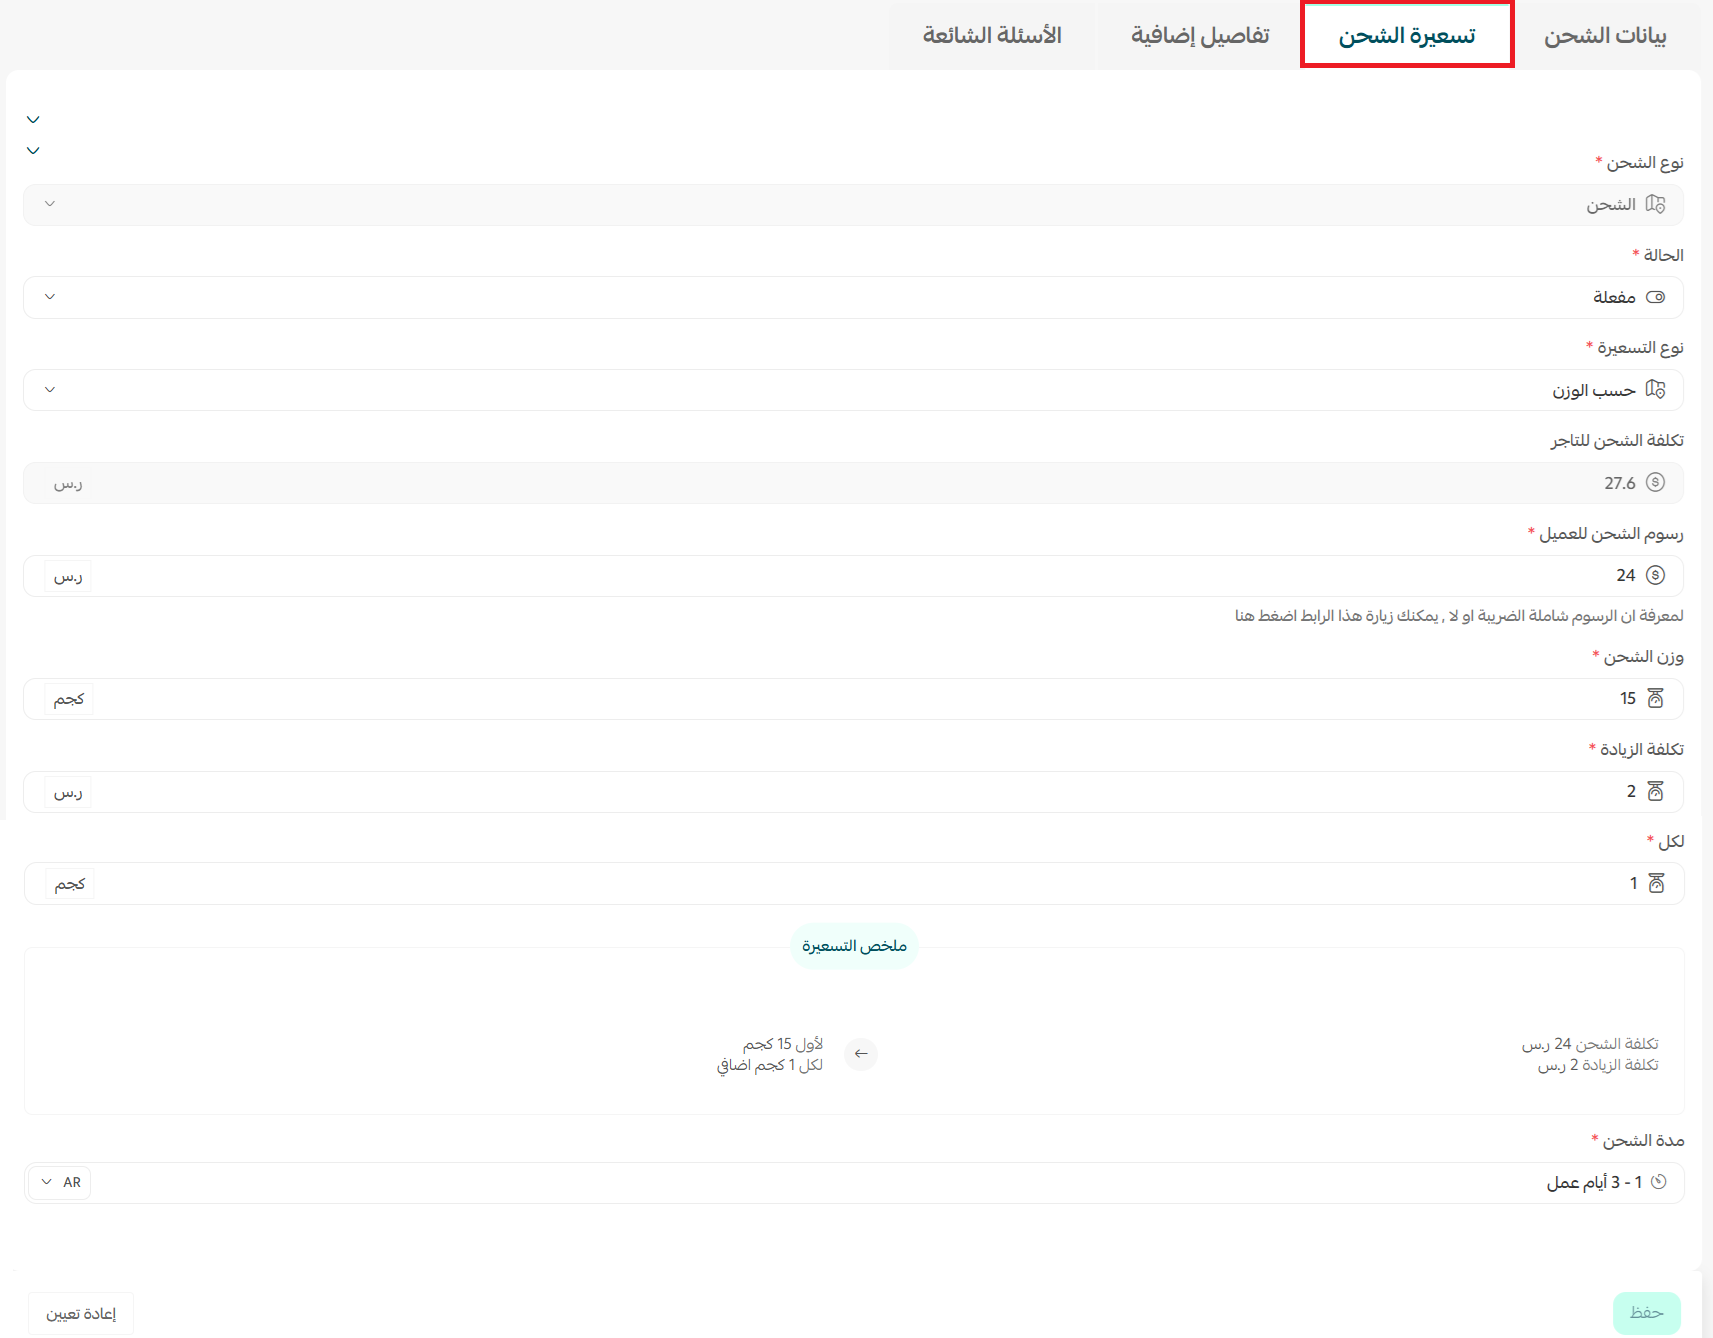This screenshot has width=1713, height=1338.
Task: Click the scale icon beside the لكل value 1
Action: (1655, 883)
